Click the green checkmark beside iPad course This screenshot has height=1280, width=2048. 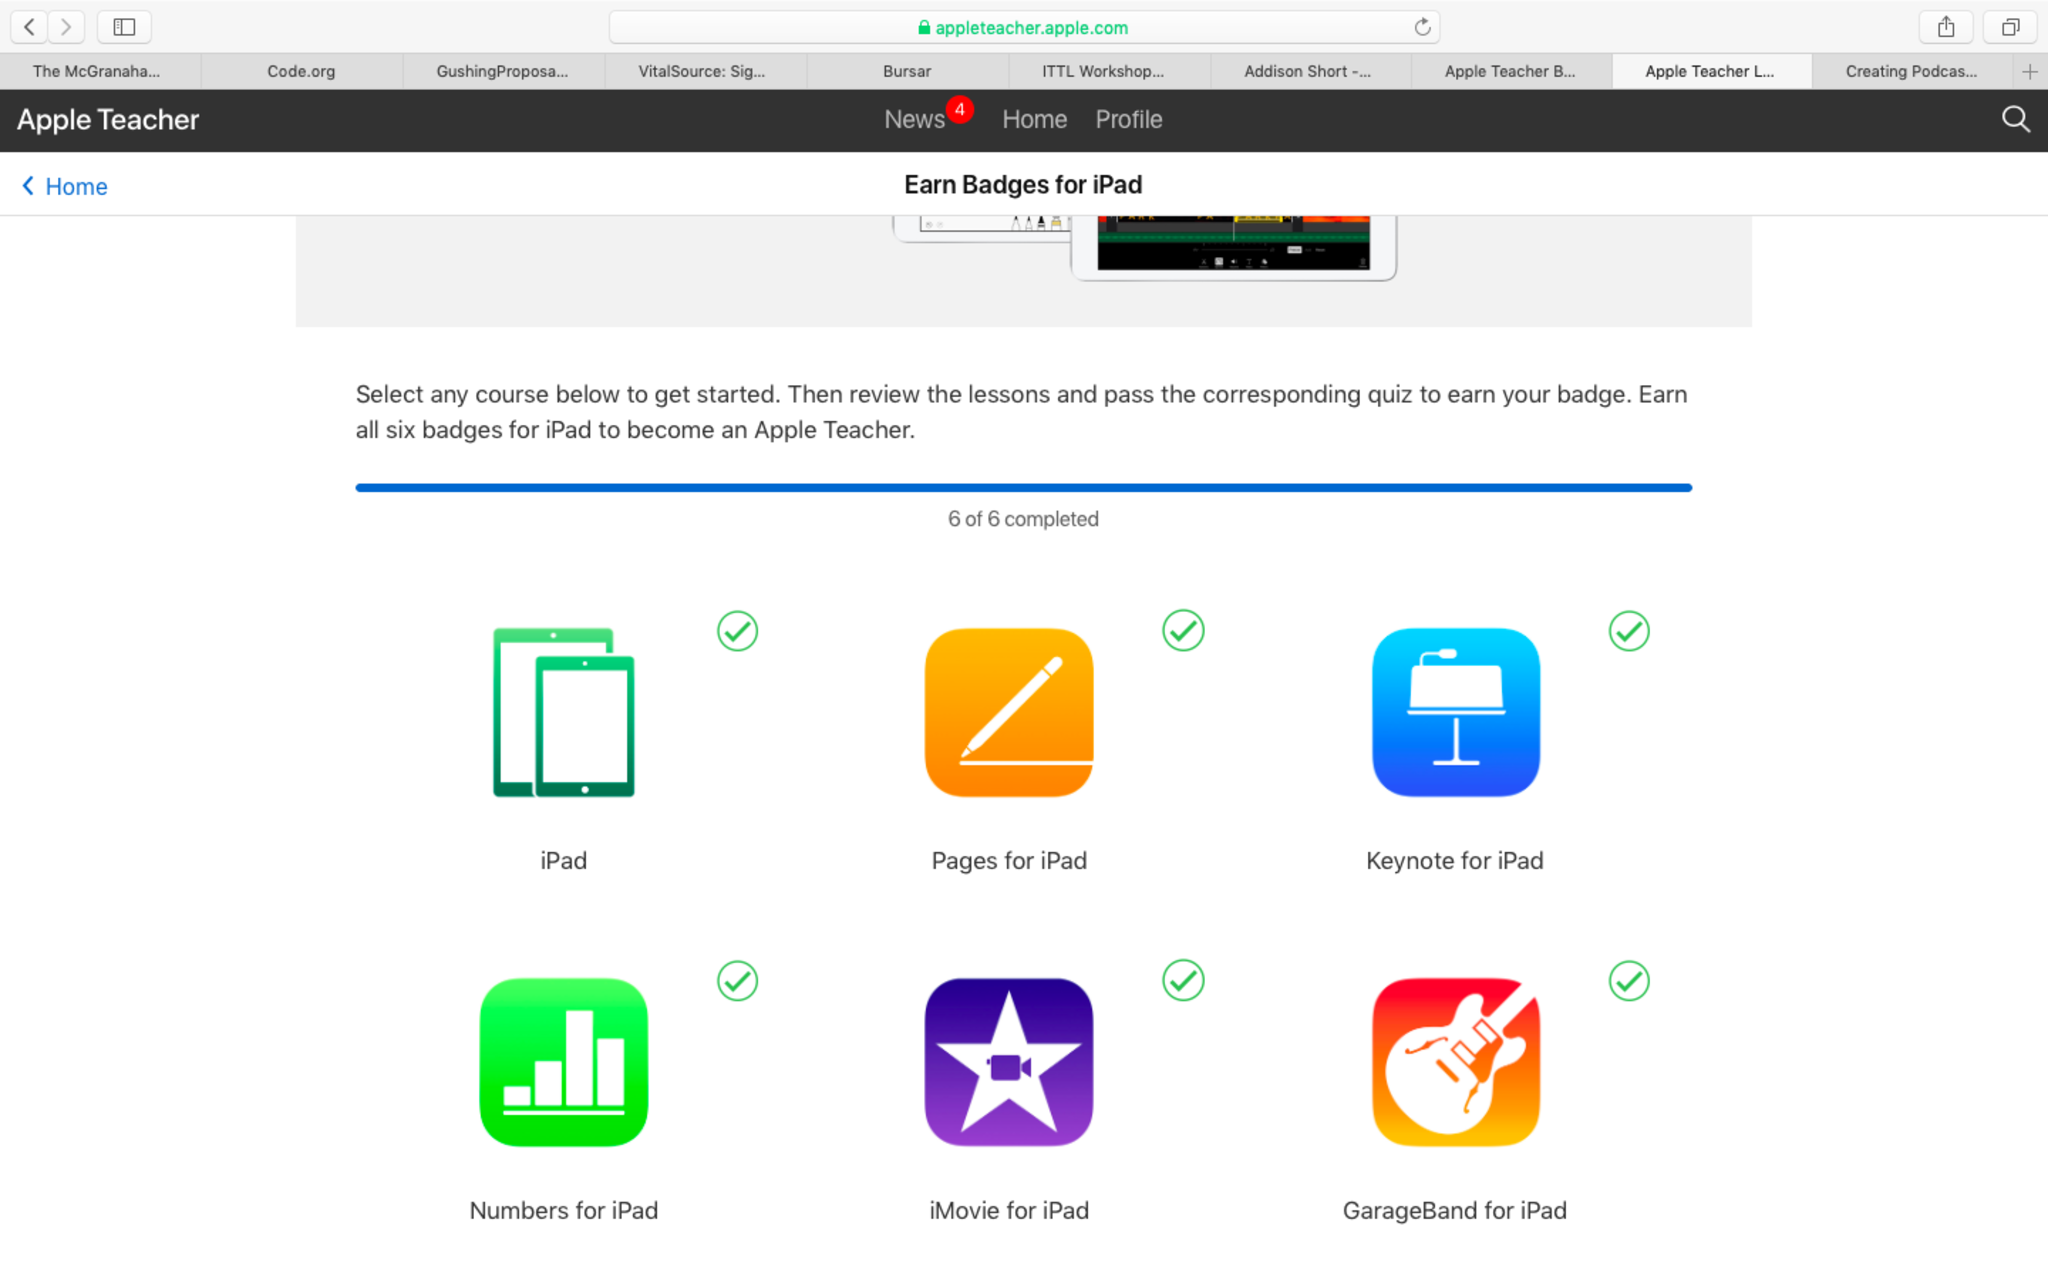[x=737, y=631]
